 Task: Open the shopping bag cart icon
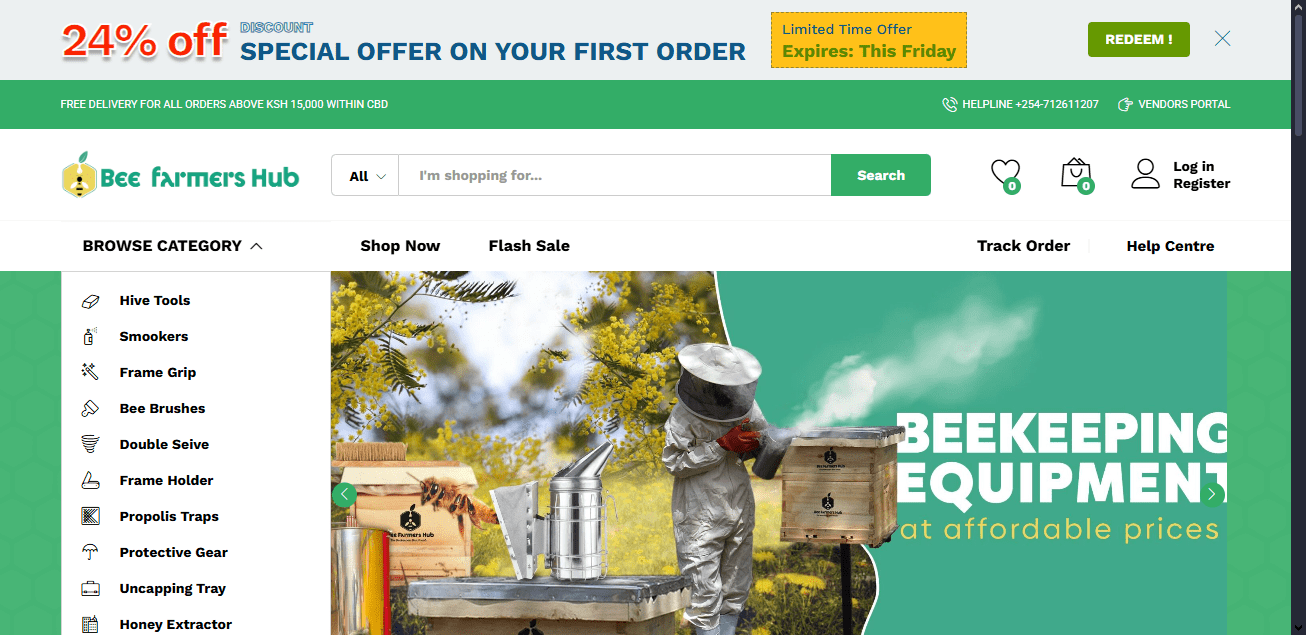tap(1076, 174)
